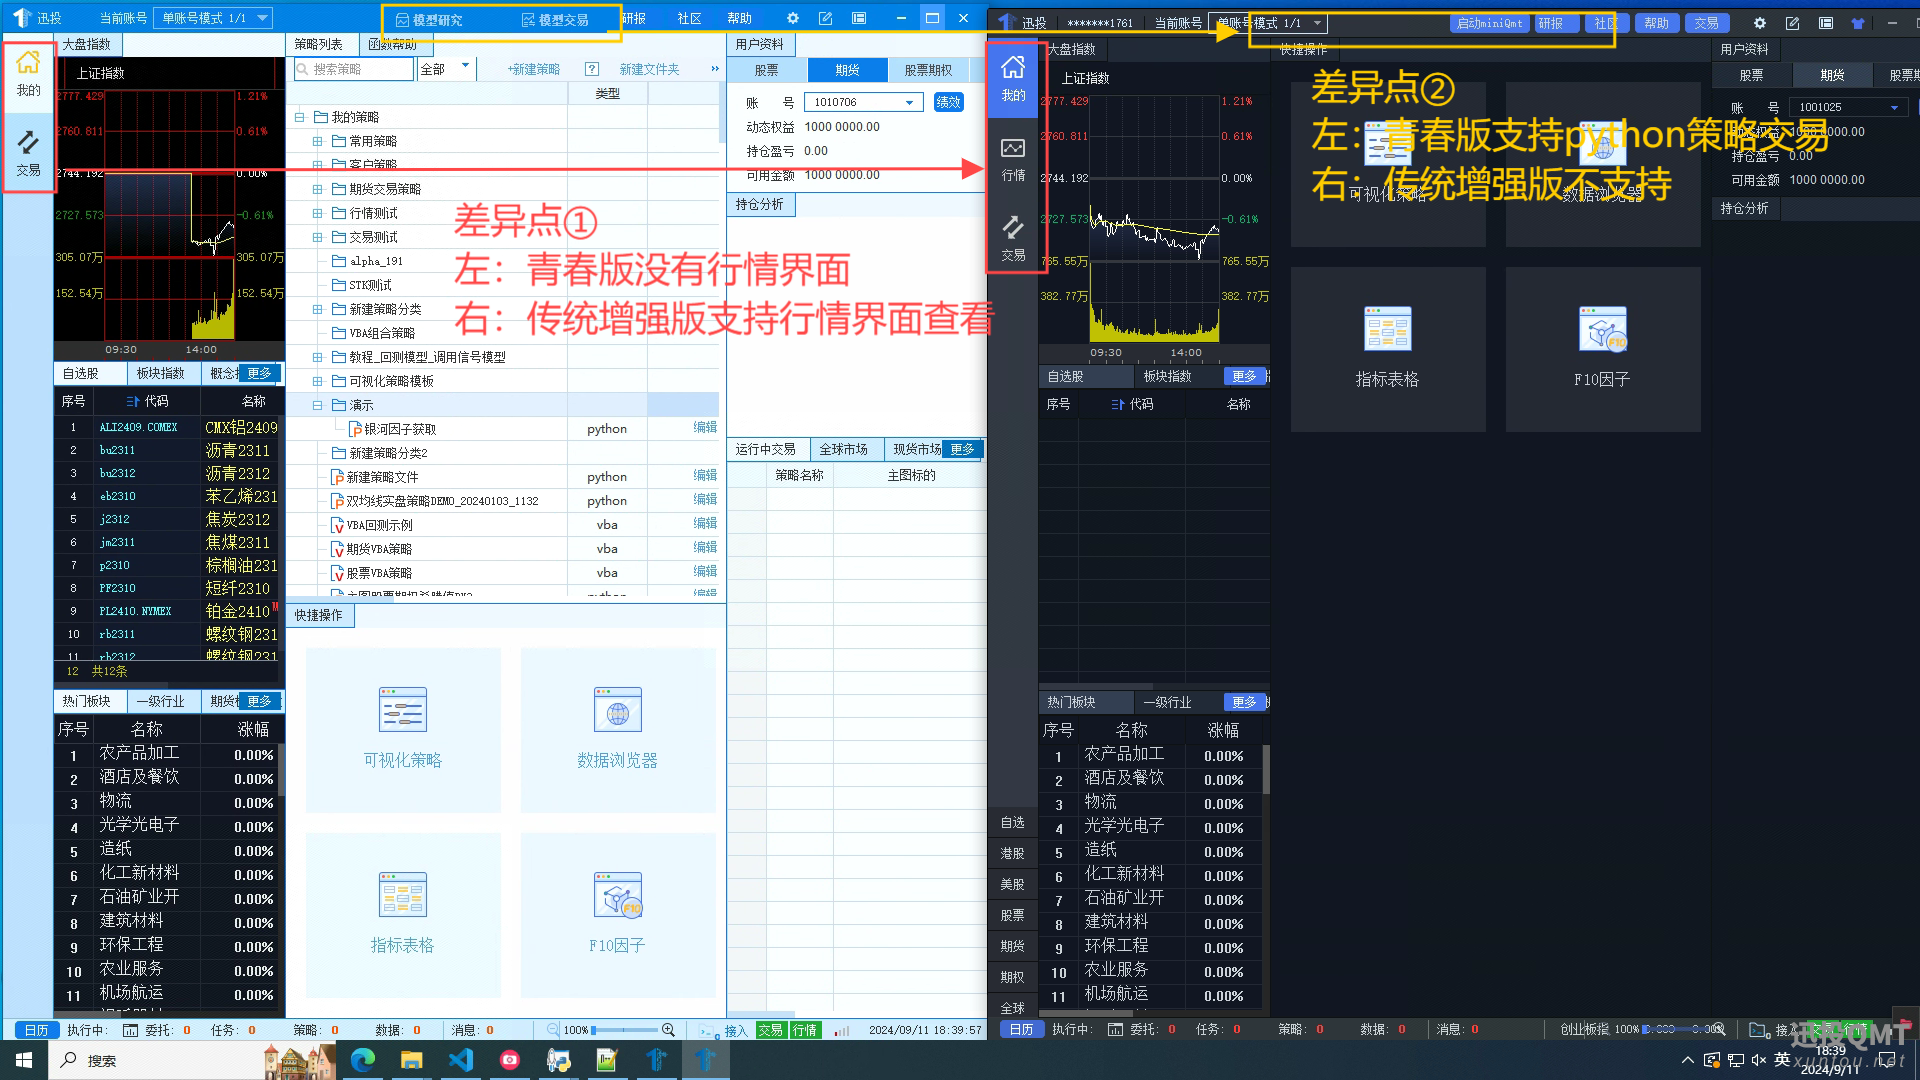Open 模型交易 in the top toolbar

point(555,19)
